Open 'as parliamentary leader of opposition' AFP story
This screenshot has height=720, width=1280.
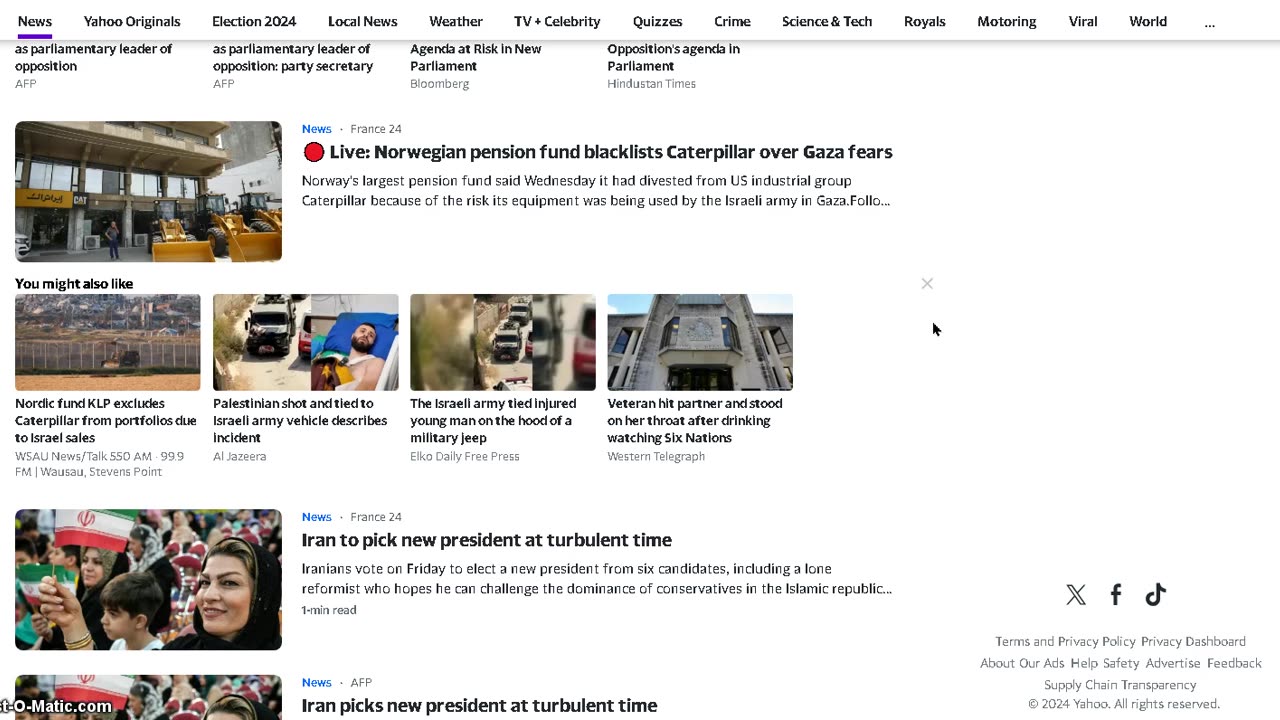[93, 57]
